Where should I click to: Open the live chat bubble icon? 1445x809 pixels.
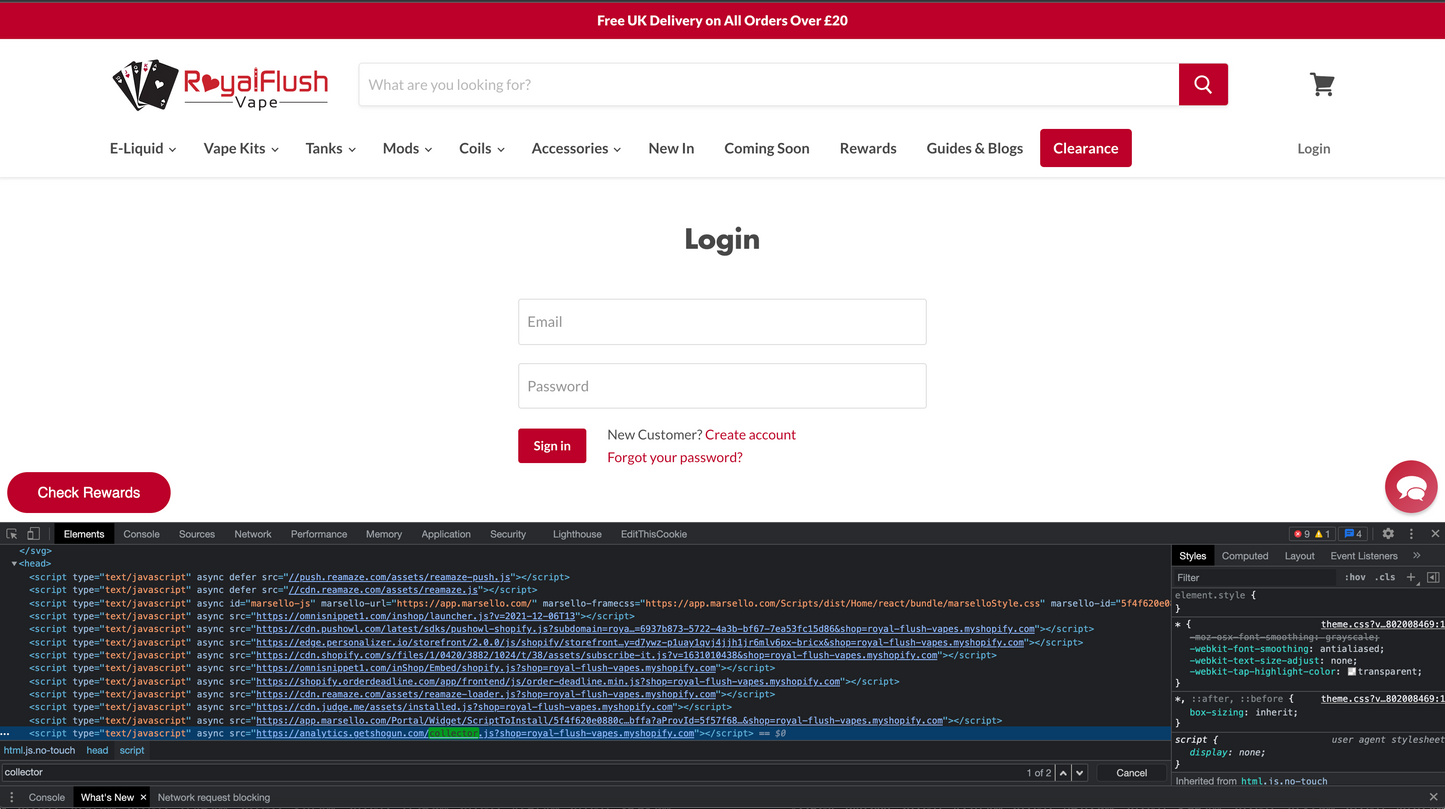click(1411, 488)
